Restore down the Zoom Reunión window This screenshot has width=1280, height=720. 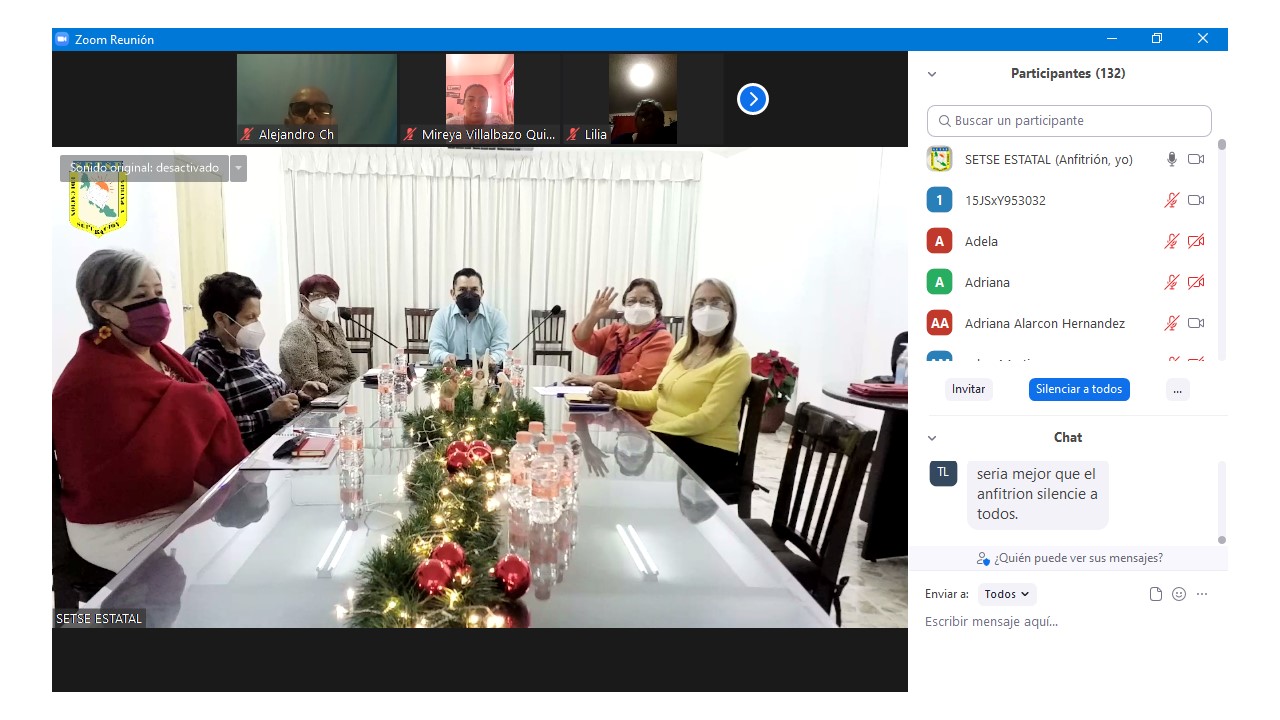pos(1157,39)
